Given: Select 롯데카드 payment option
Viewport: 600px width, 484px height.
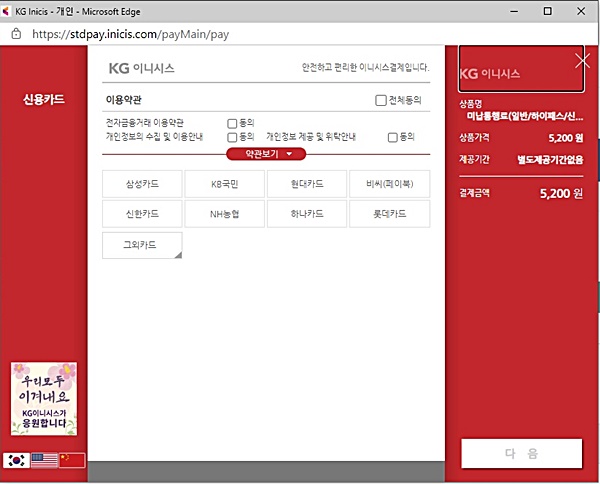Looking at the screenshot, I should click(x=390, y=214).
